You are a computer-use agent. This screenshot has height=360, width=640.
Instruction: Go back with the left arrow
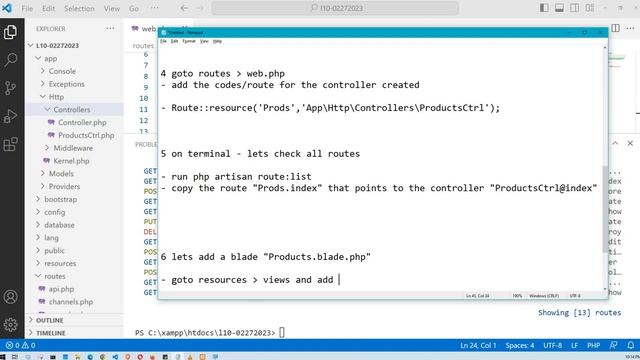point(184,8)
